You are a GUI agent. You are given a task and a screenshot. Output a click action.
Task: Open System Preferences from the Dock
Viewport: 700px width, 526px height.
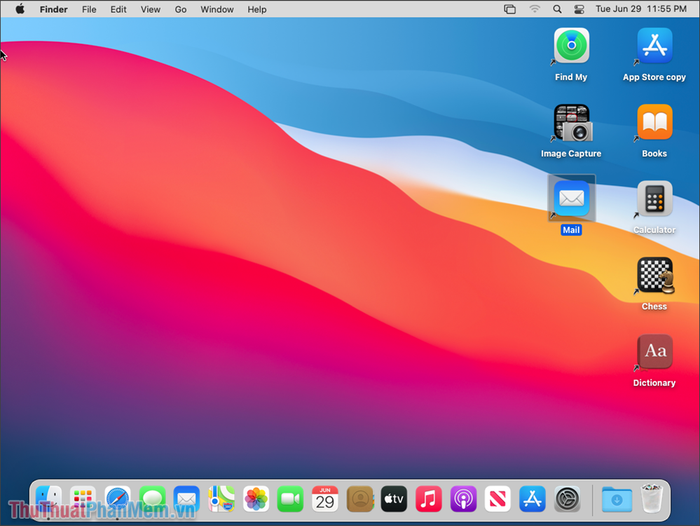point(567,499)
